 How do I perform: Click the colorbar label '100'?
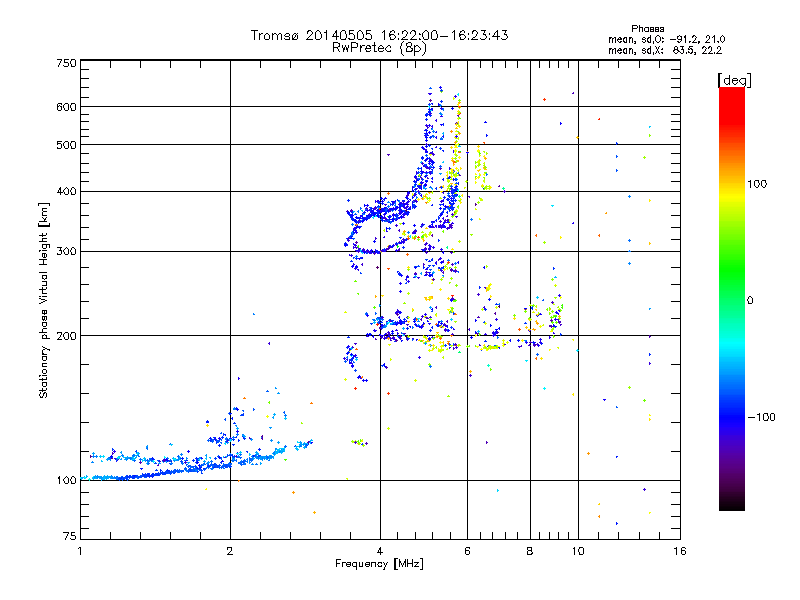tap(757, 184)
